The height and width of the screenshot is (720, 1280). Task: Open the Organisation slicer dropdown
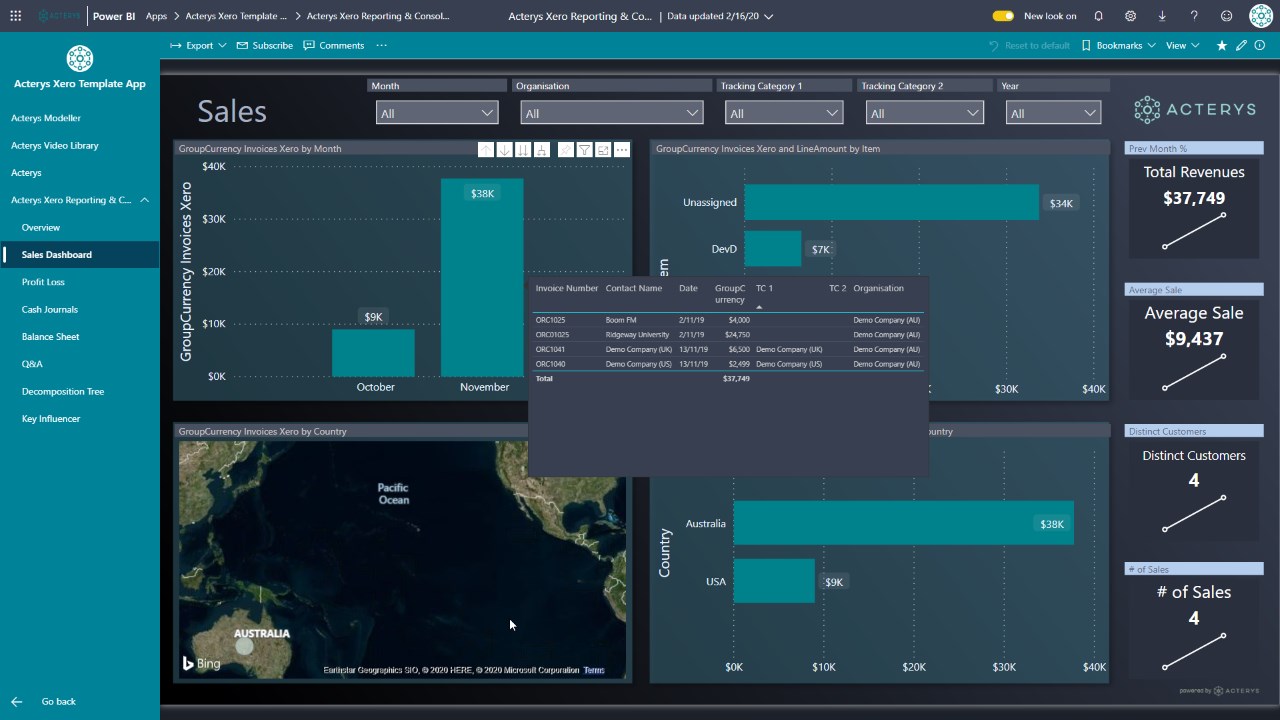[611, 113]
